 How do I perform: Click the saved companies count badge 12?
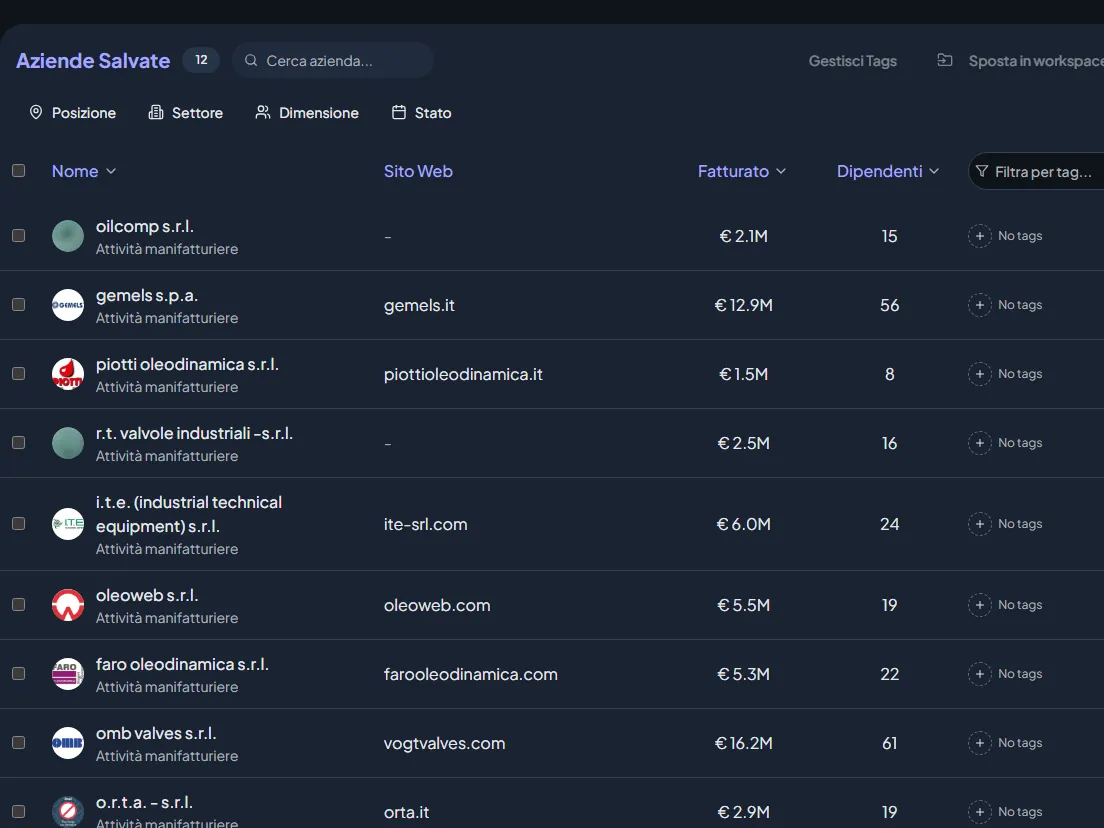(x=201, y=60)
